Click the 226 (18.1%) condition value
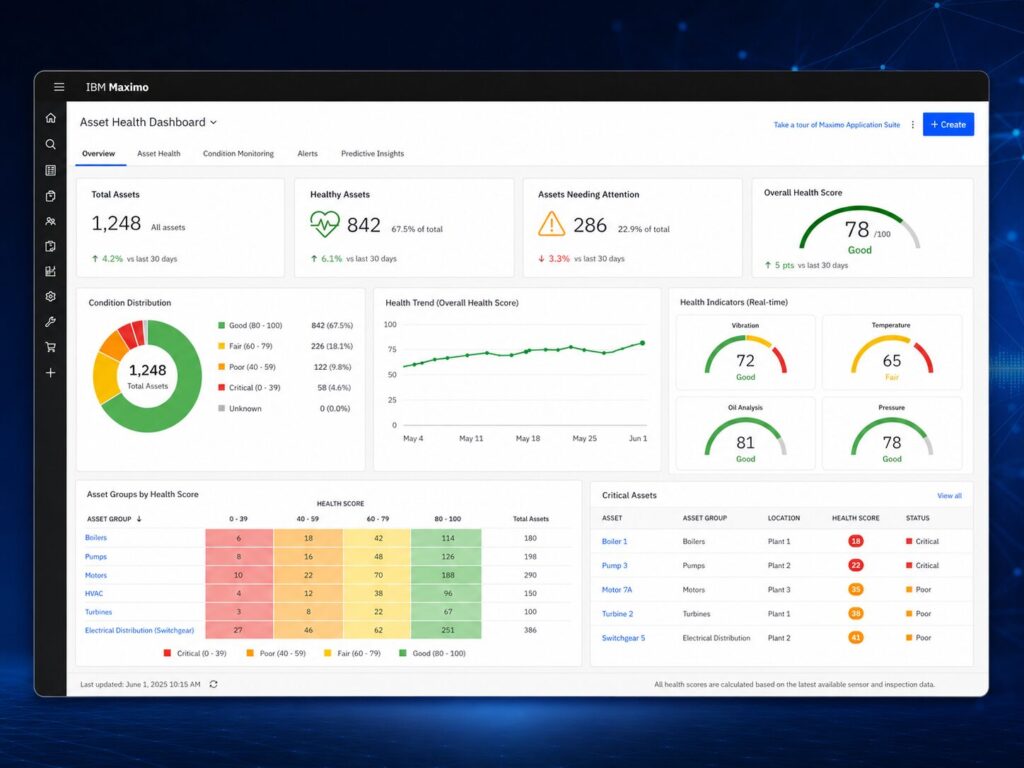1024x768 pixels. click(x=332, y=346)
